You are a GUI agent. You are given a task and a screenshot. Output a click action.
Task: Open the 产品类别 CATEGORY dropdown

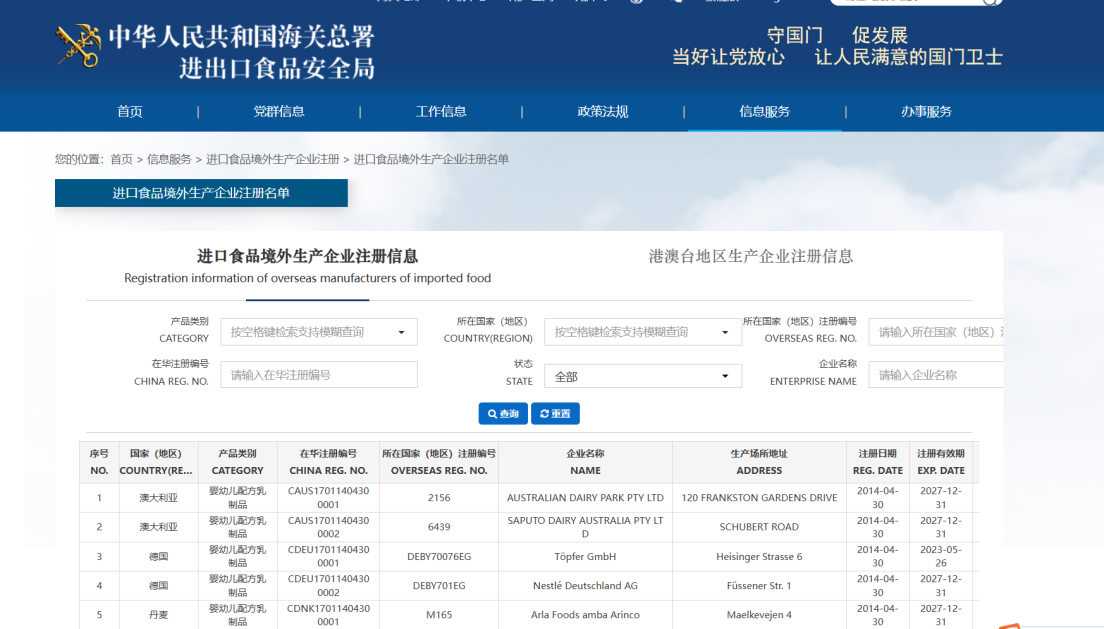(318, 332)
